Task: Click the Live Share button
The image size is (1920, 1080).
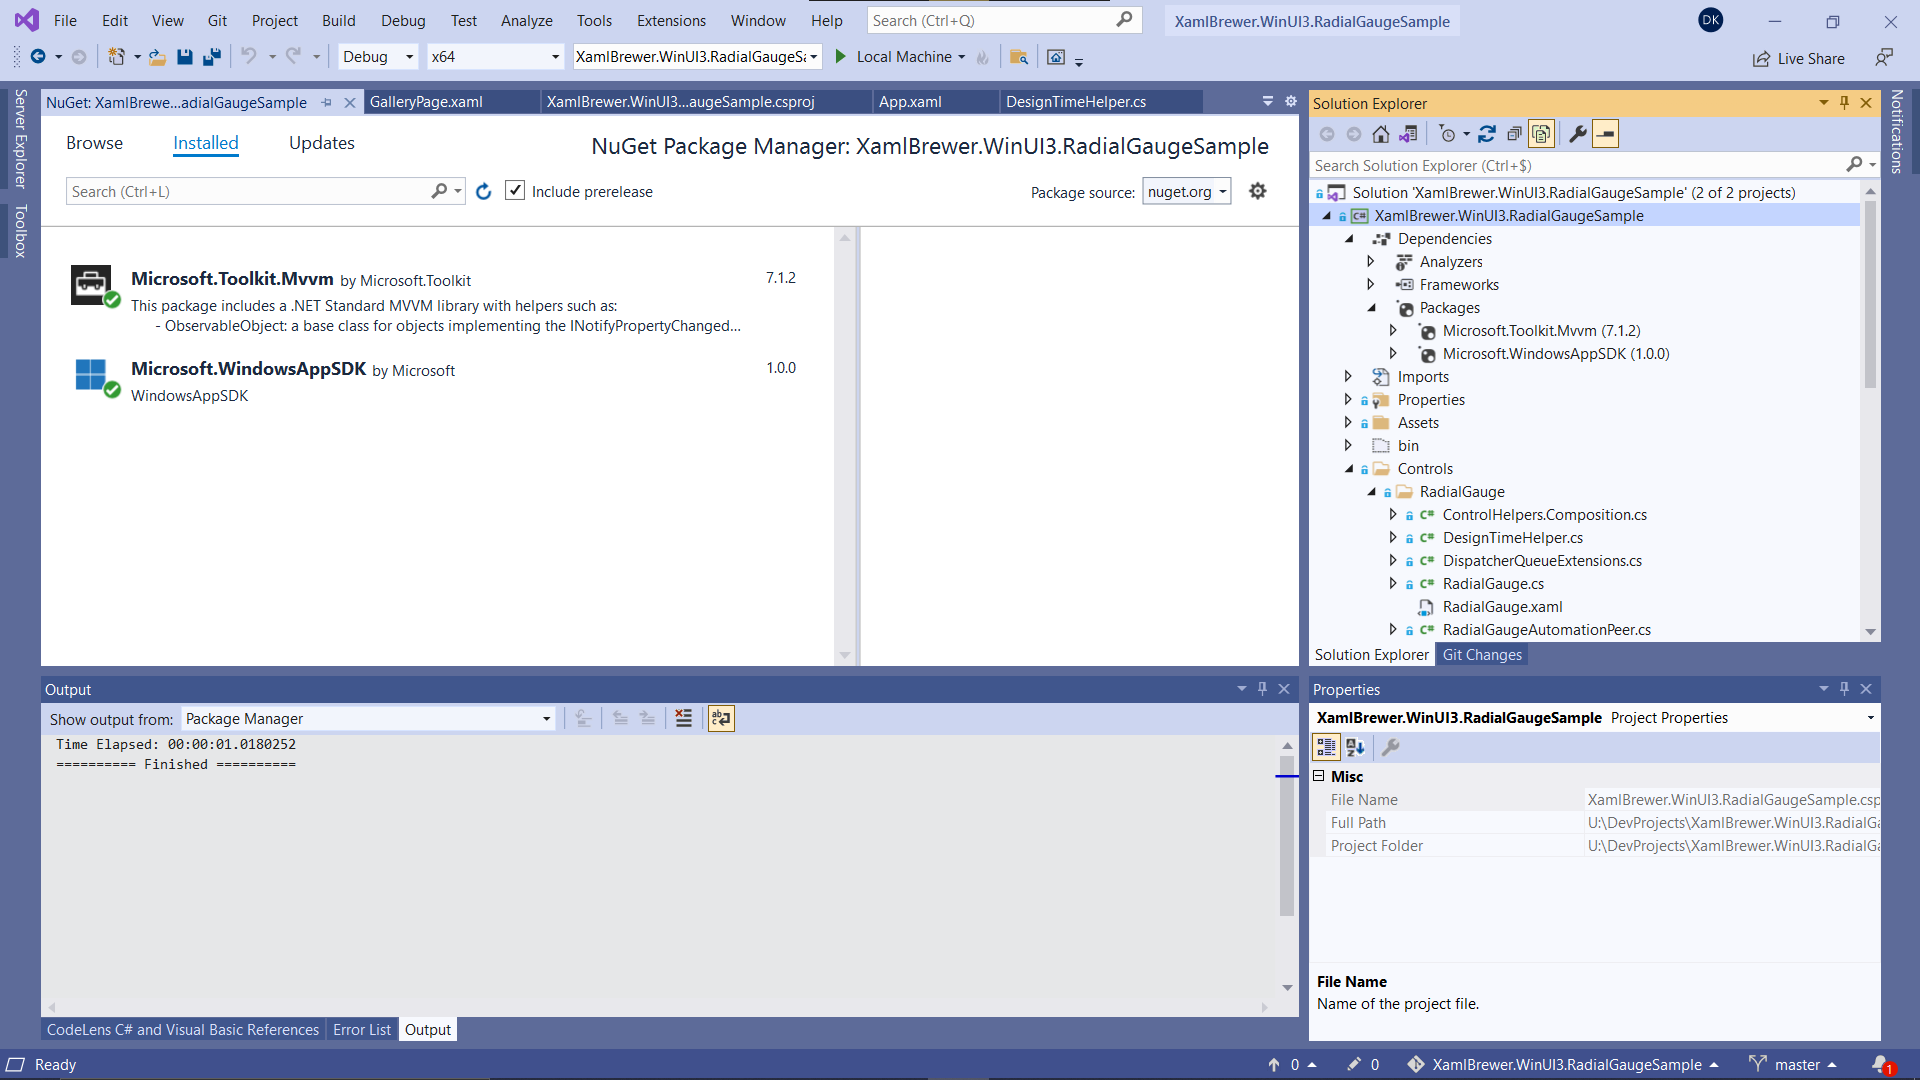Action: (x=1798, y=58)
